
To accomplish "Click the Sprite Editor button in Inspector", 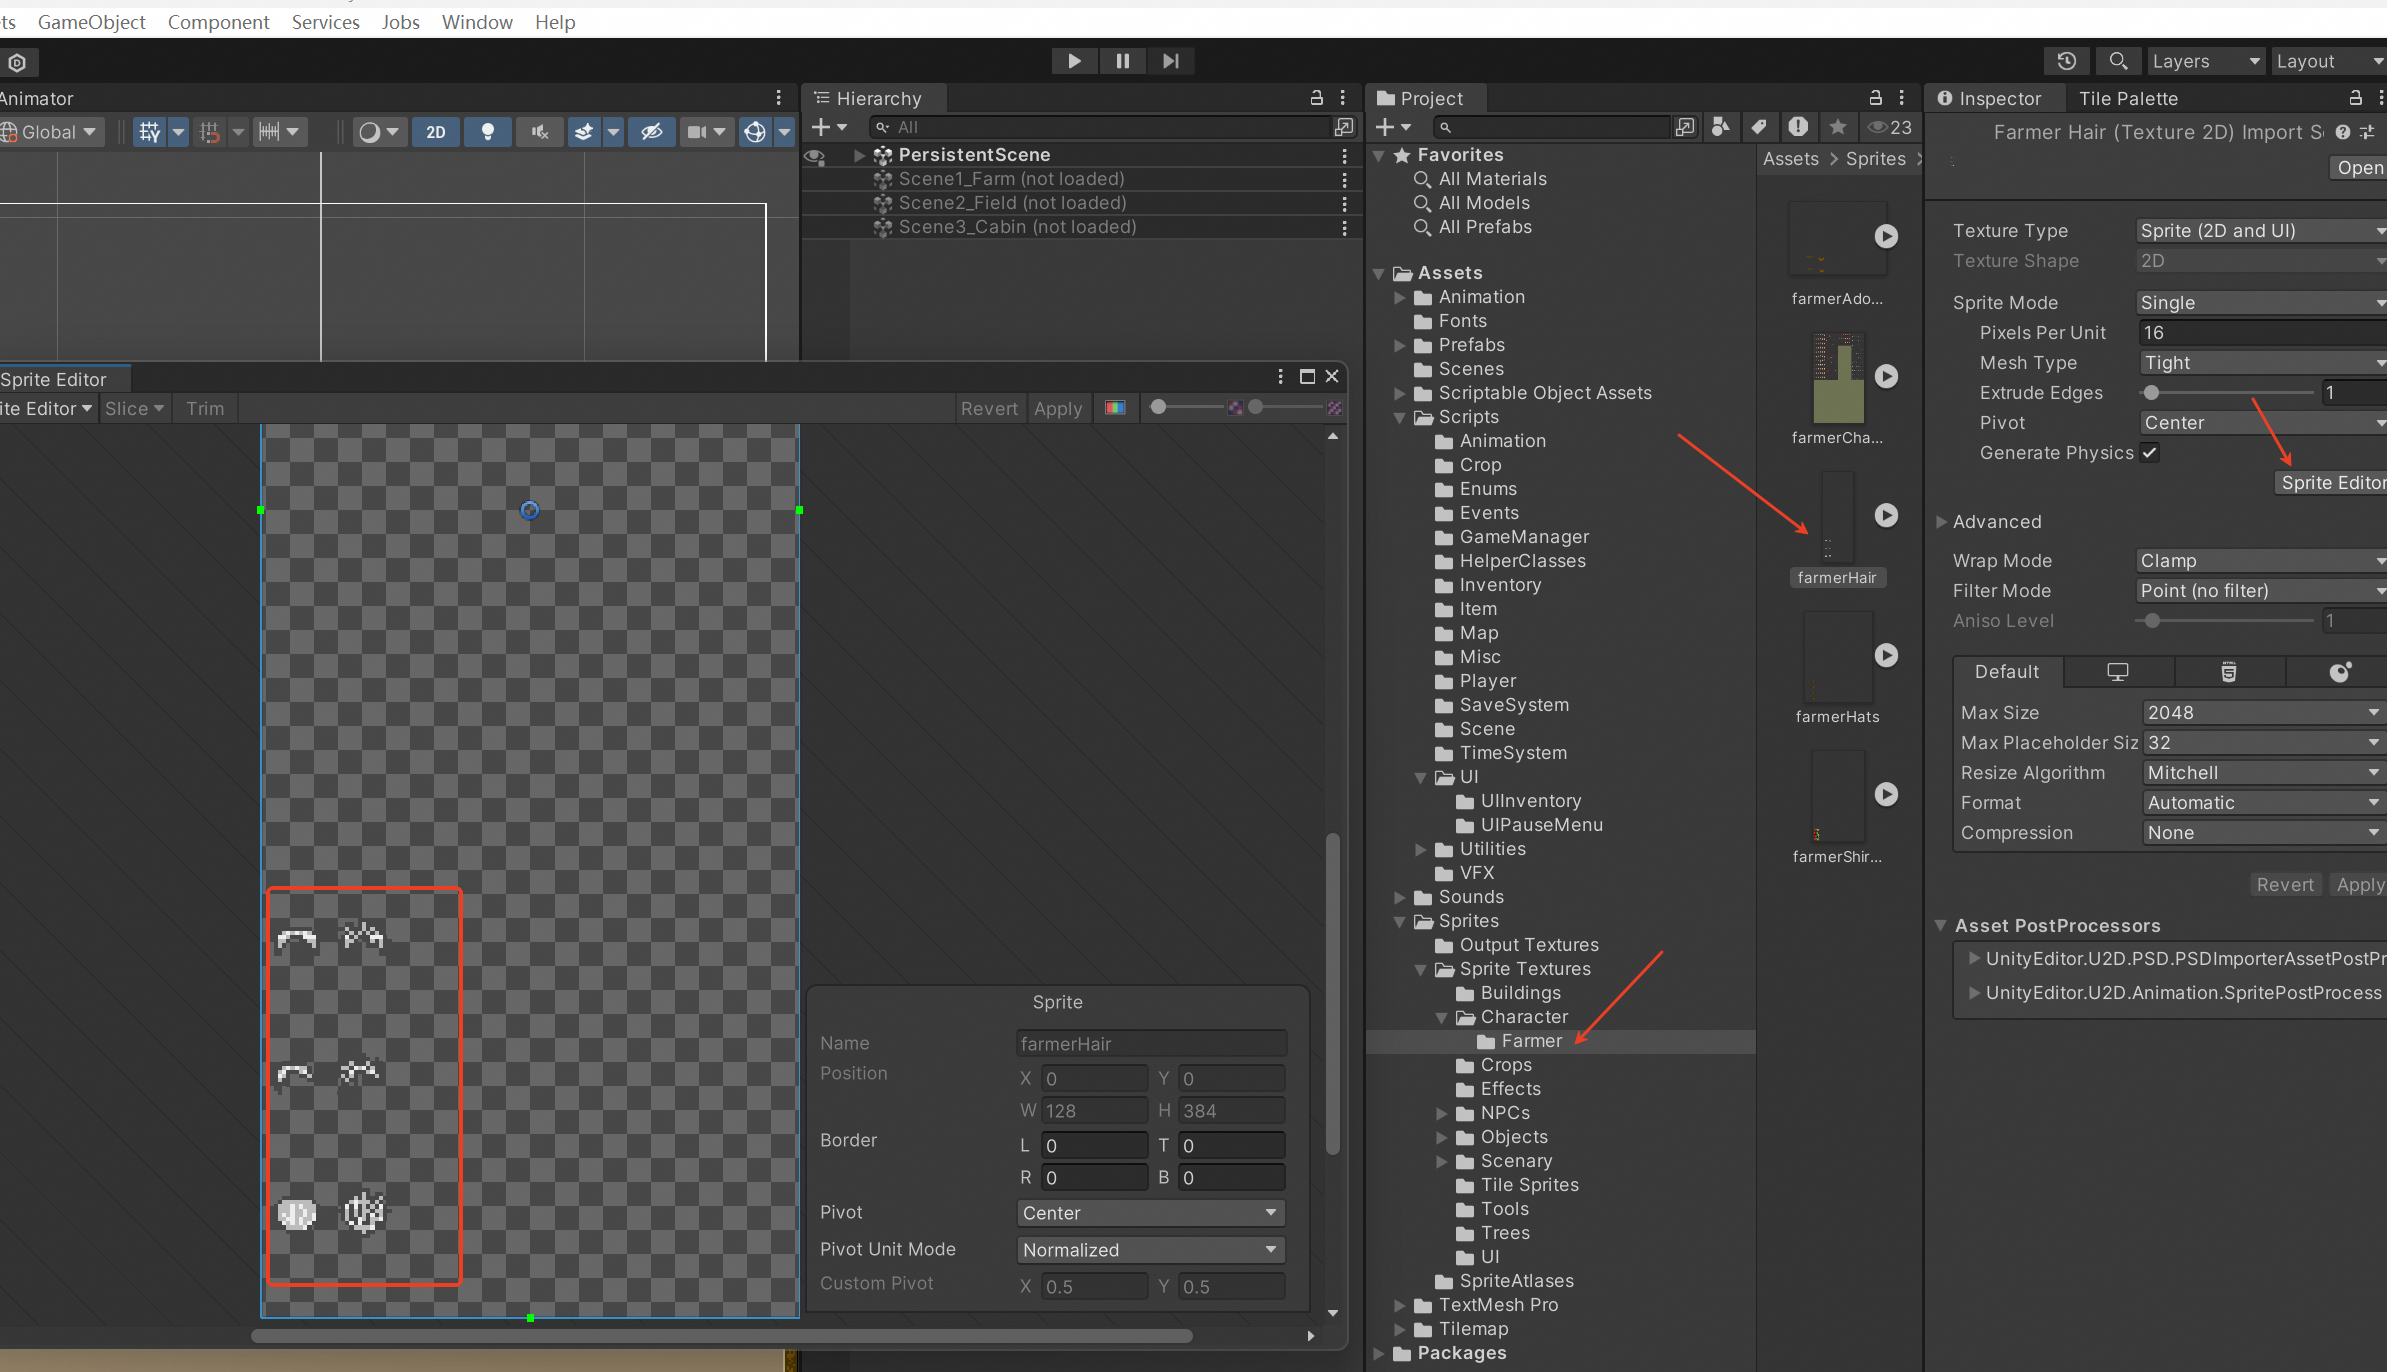I will pos(2331,483).
